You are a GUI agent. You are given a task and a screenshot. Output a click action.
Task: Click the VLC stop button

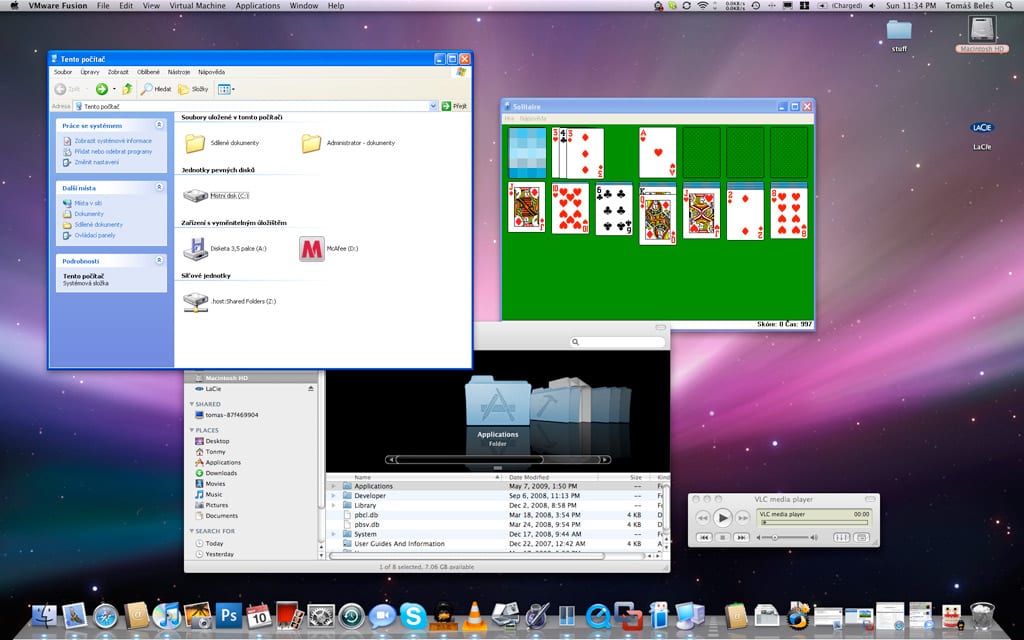[x=722, y=537]
